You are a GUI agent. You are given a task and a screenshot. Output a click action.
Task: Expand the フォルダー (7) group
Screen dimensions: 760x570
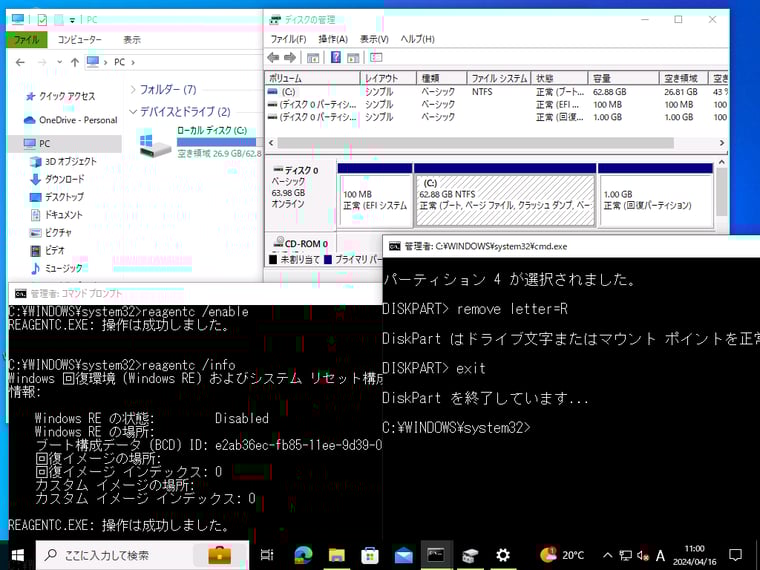click(x=133, y=89)
